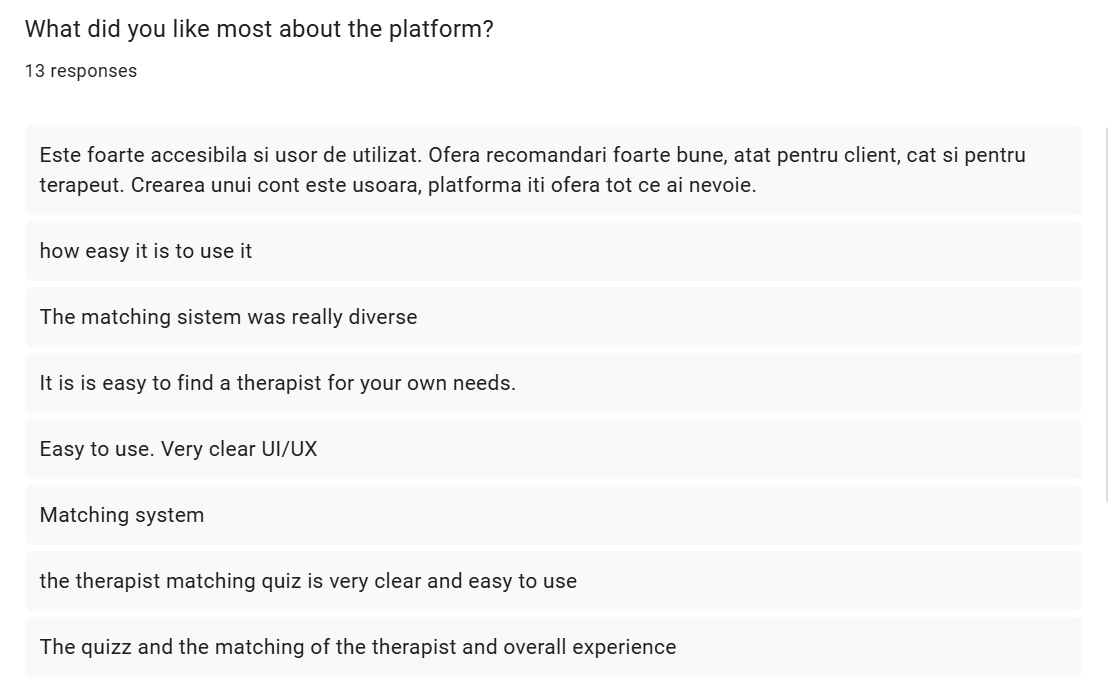Click the "how easy it is to use it" response
Screen dimensions: 1108x680
[146, 251]
